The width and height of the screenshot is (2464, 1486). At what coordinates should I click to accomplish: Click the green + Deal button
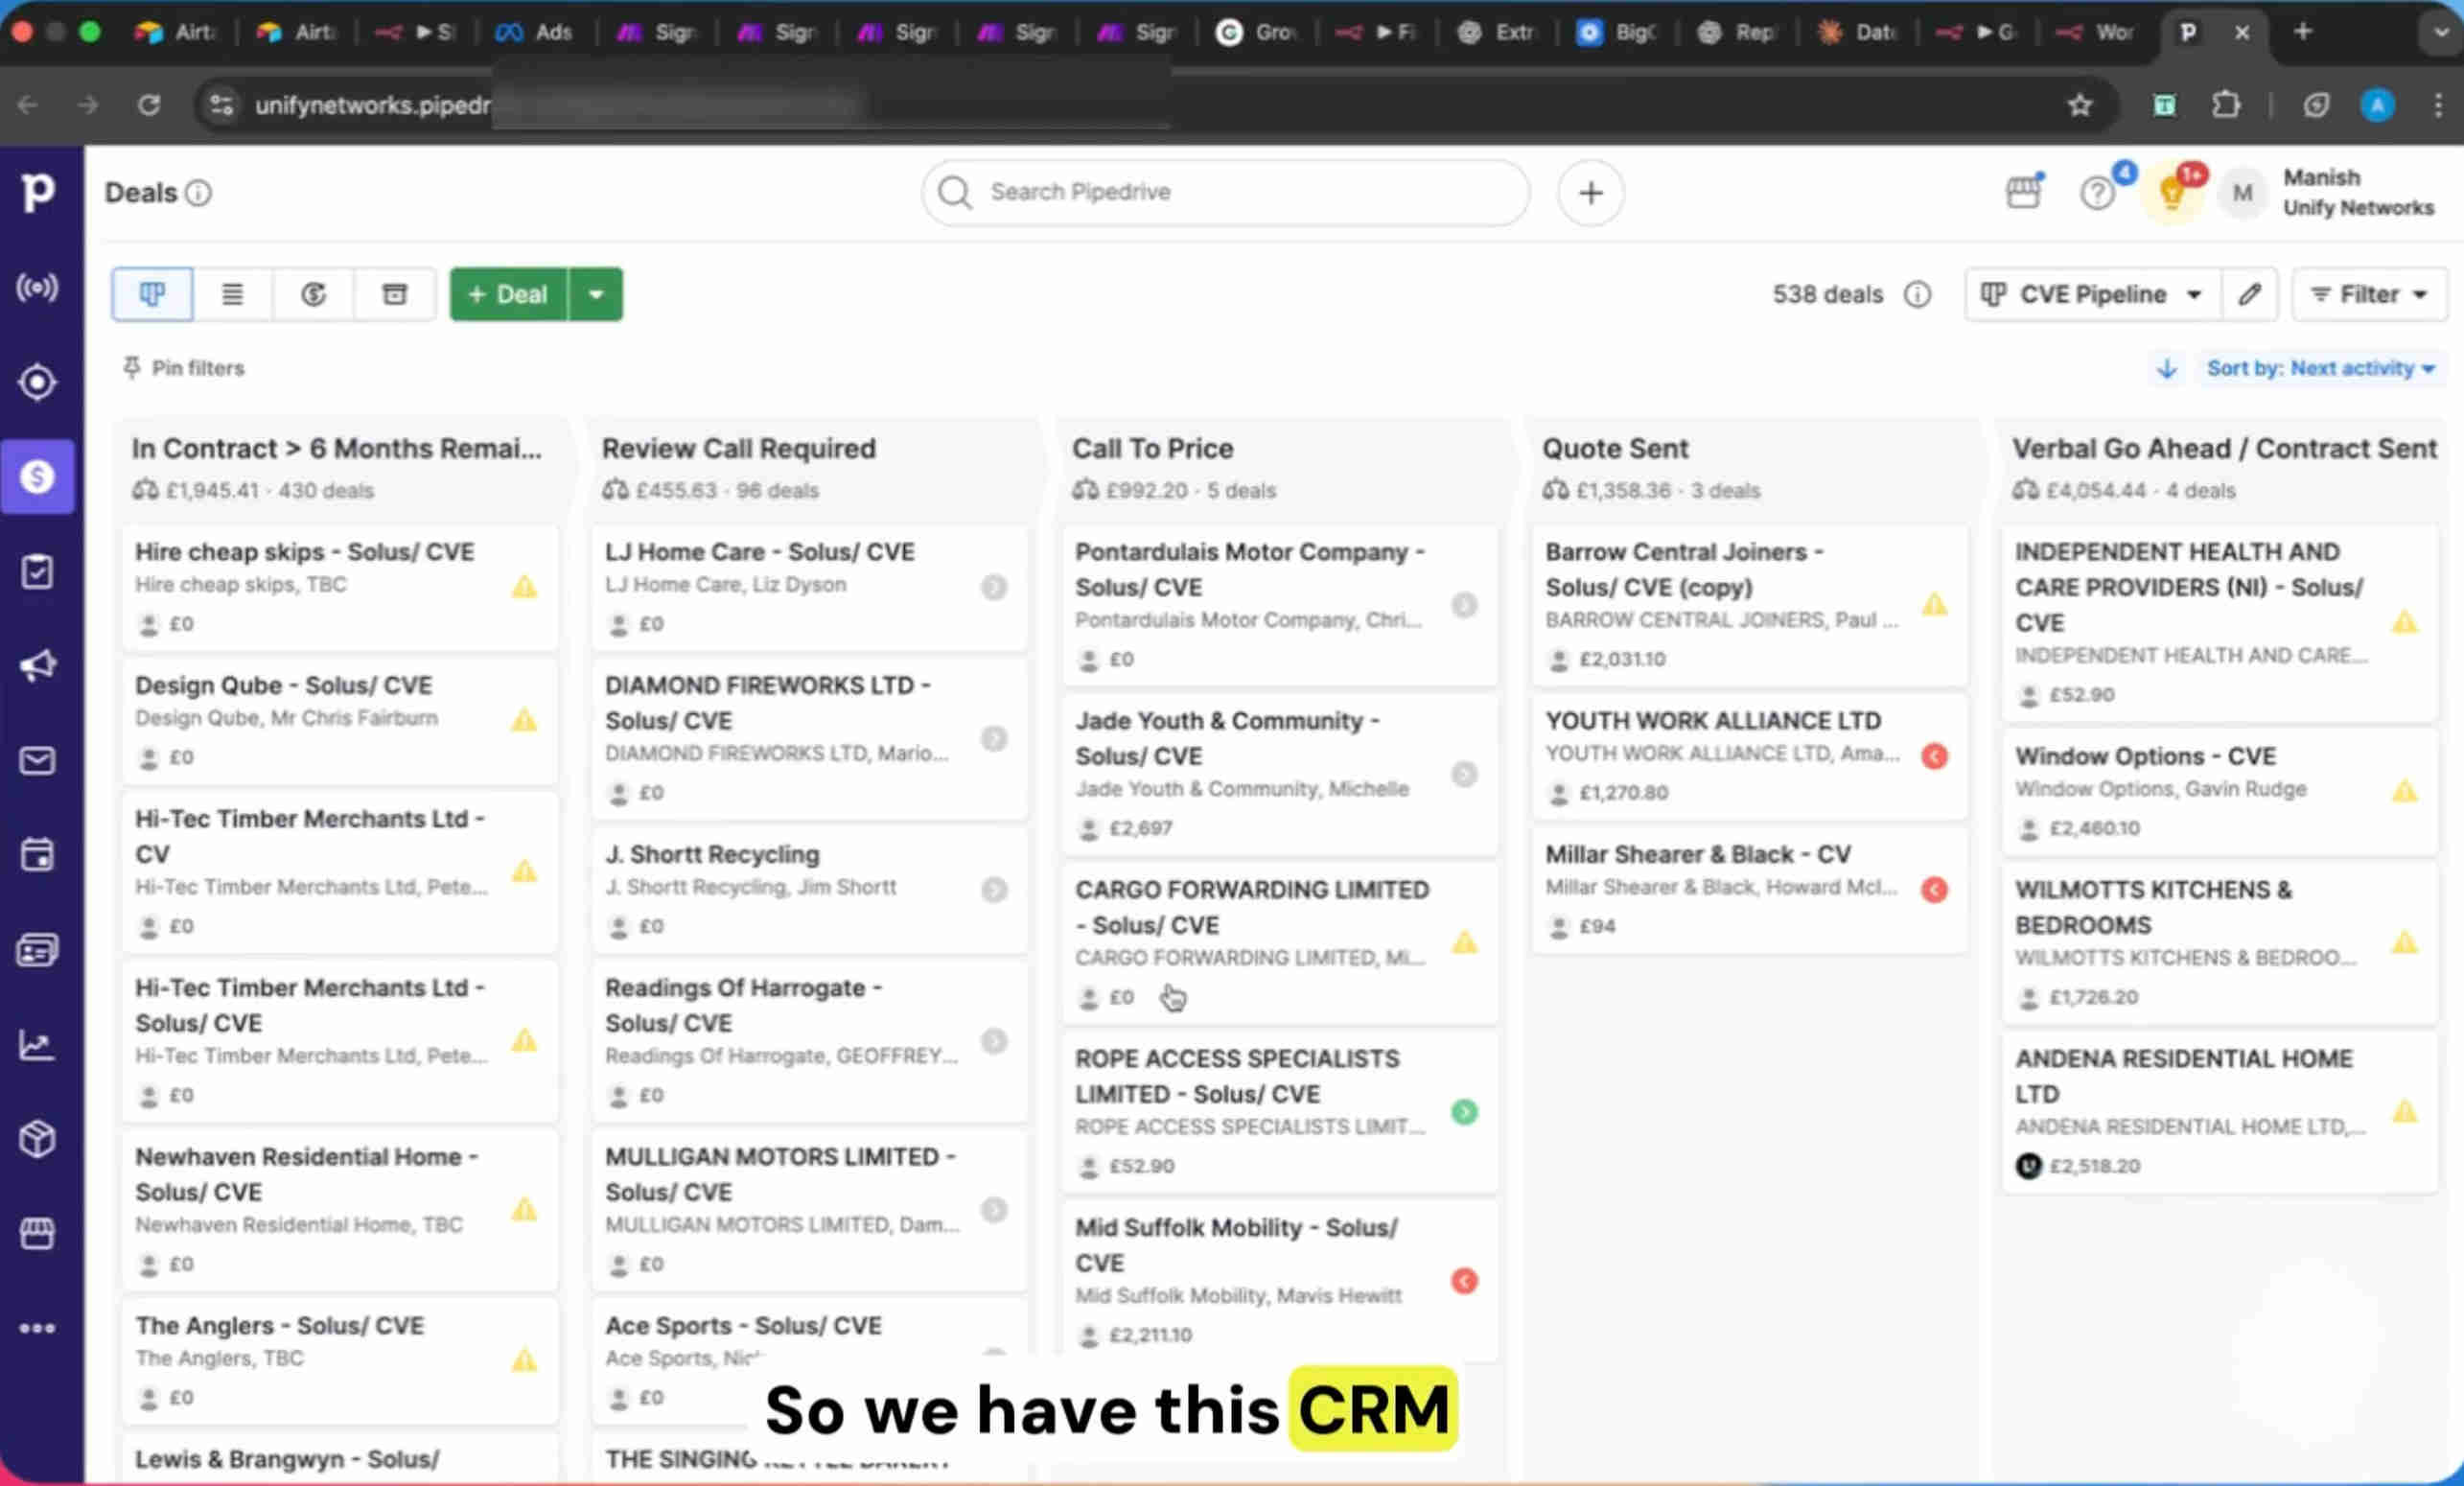point(509,294)
